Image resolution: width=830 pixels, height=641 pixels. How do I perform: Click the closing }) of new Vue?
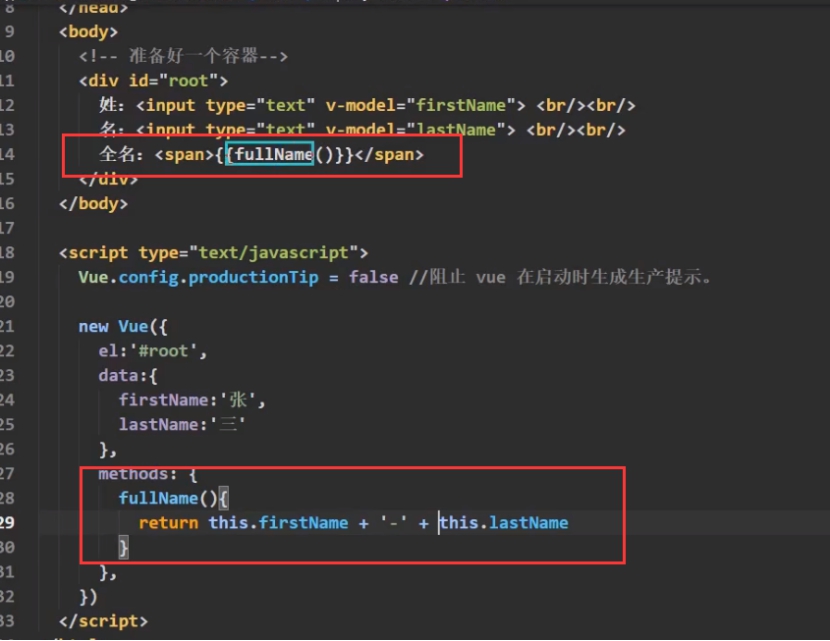pyautogui.click(x=88, y=597)
